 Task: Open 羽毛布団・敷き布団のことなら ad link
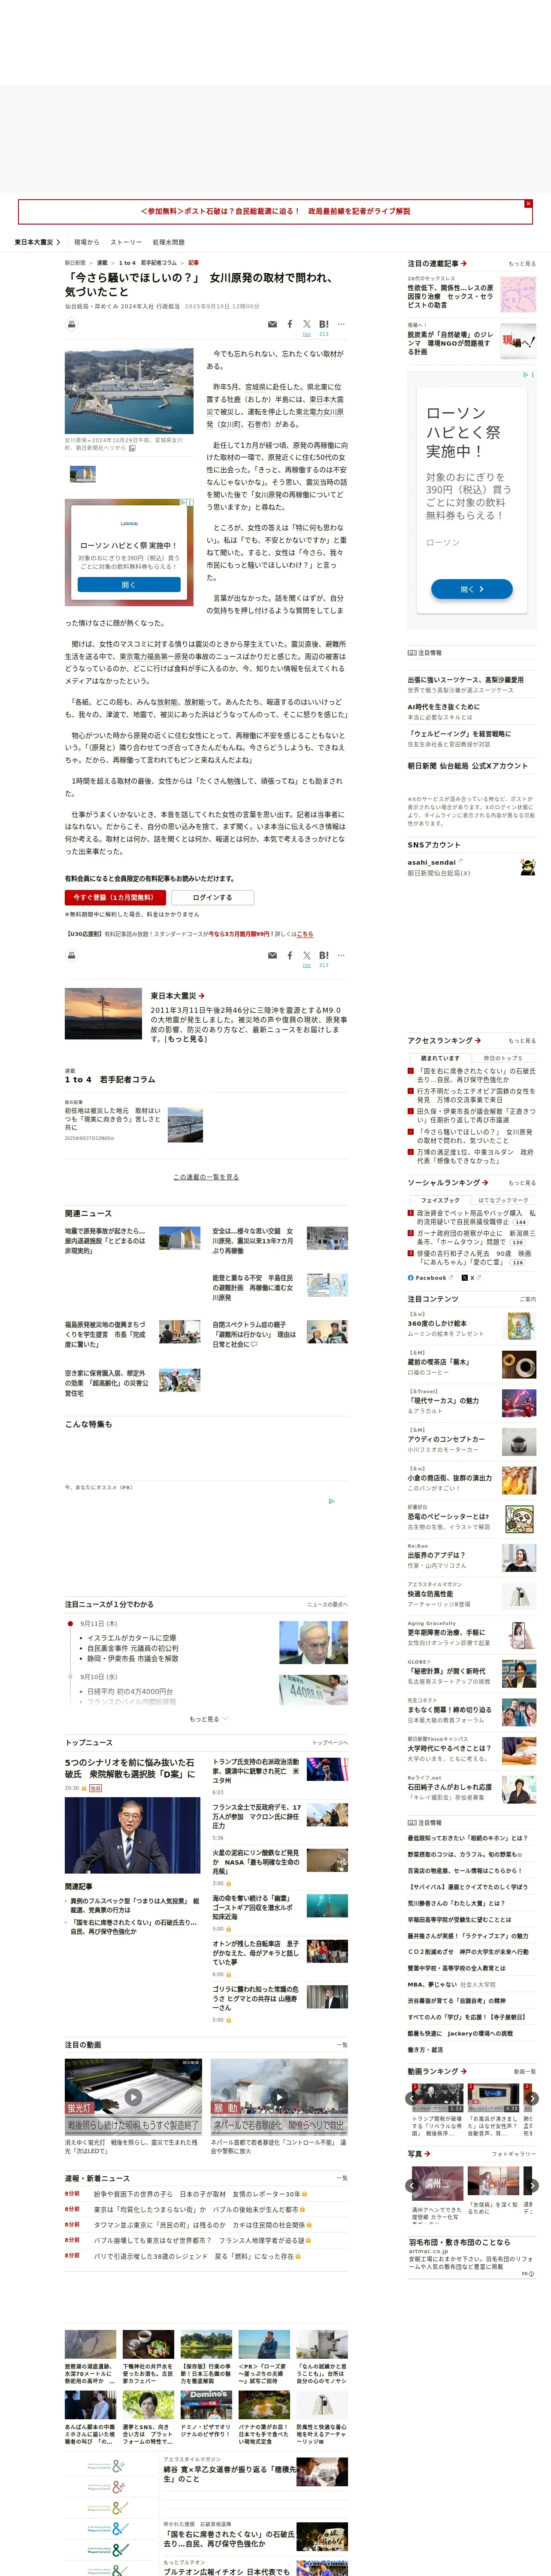[x=459, y=2243]
